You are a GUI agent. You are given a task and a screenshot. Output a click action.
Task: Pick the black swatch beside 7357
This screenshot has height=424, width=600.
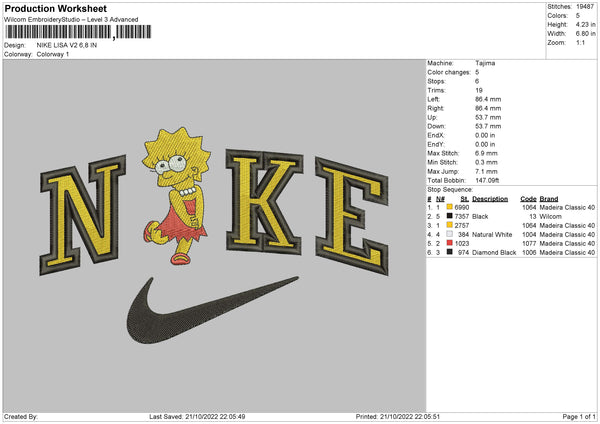(x=450, y=216)
